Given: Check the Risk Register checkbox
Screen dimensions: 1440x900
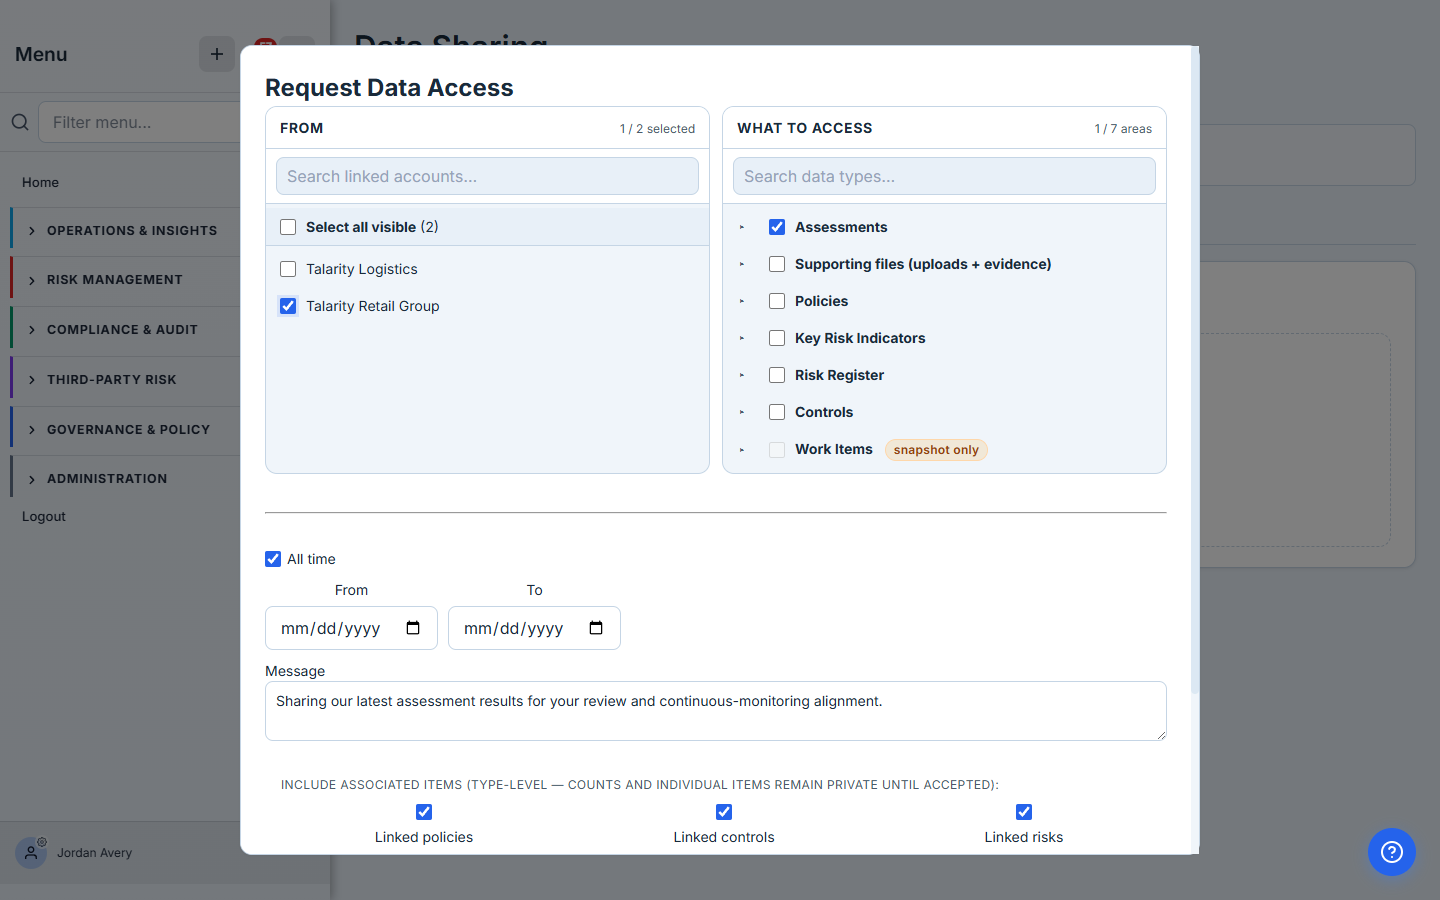Looking at the screenshot, I should [777, 375].
